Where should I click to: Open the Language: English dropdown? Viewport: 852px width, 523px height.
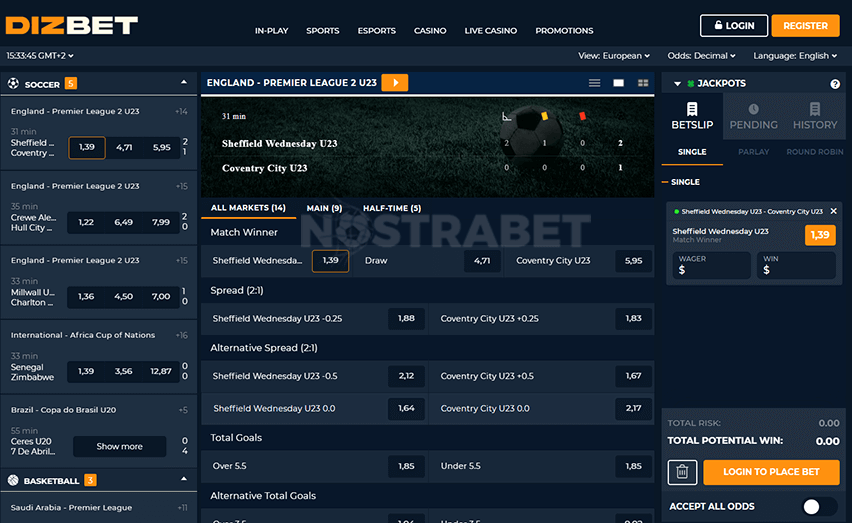pos(795,55)
